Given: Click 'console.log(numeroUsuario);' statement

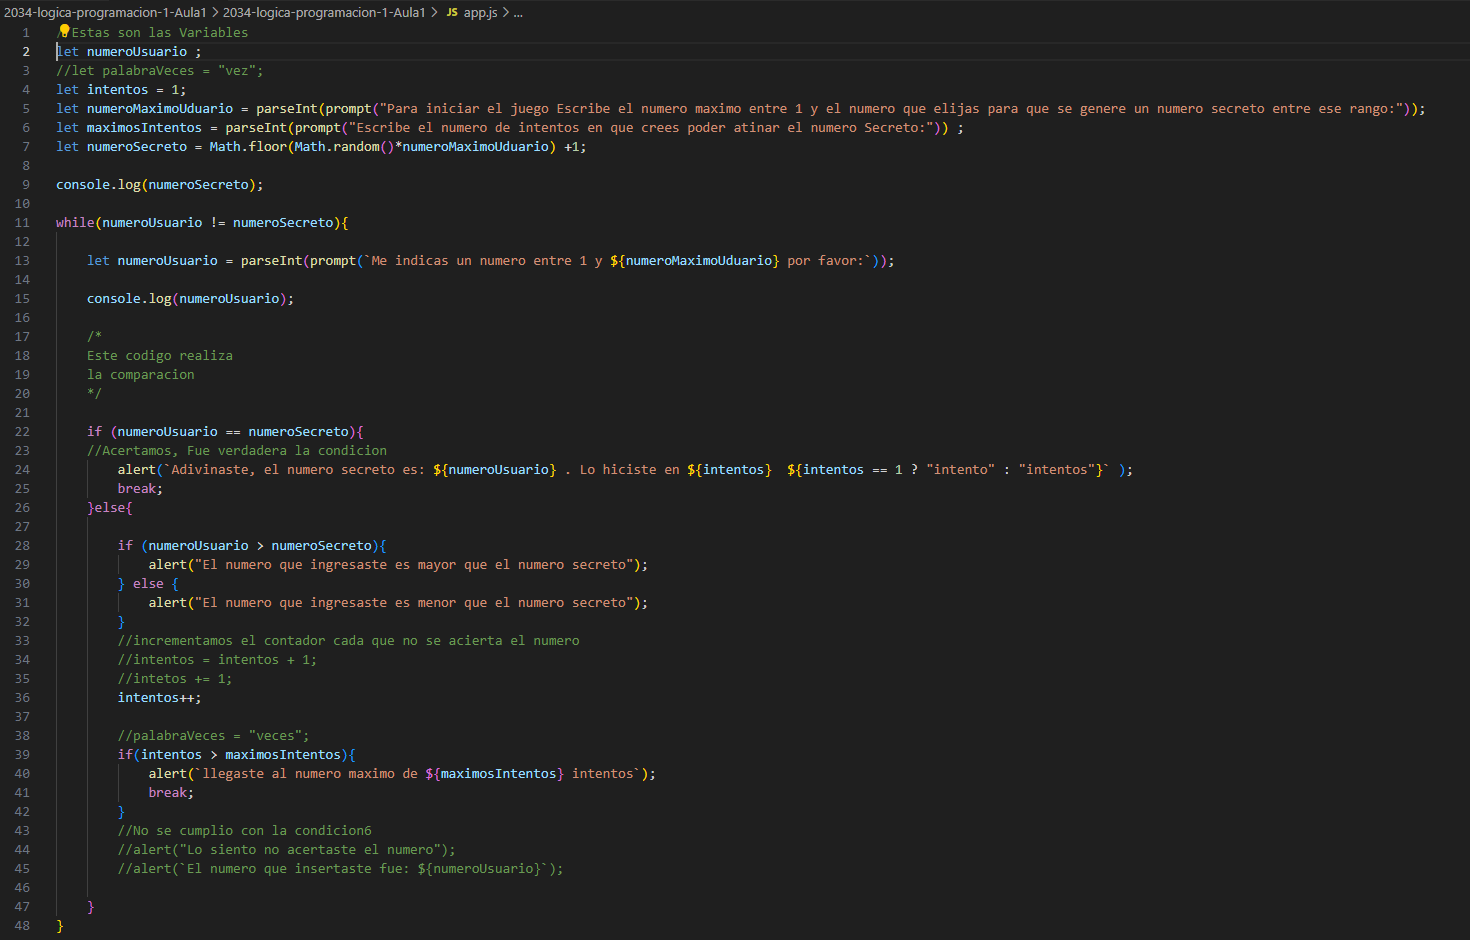Looking at the screenshot, I should point(190,298).
